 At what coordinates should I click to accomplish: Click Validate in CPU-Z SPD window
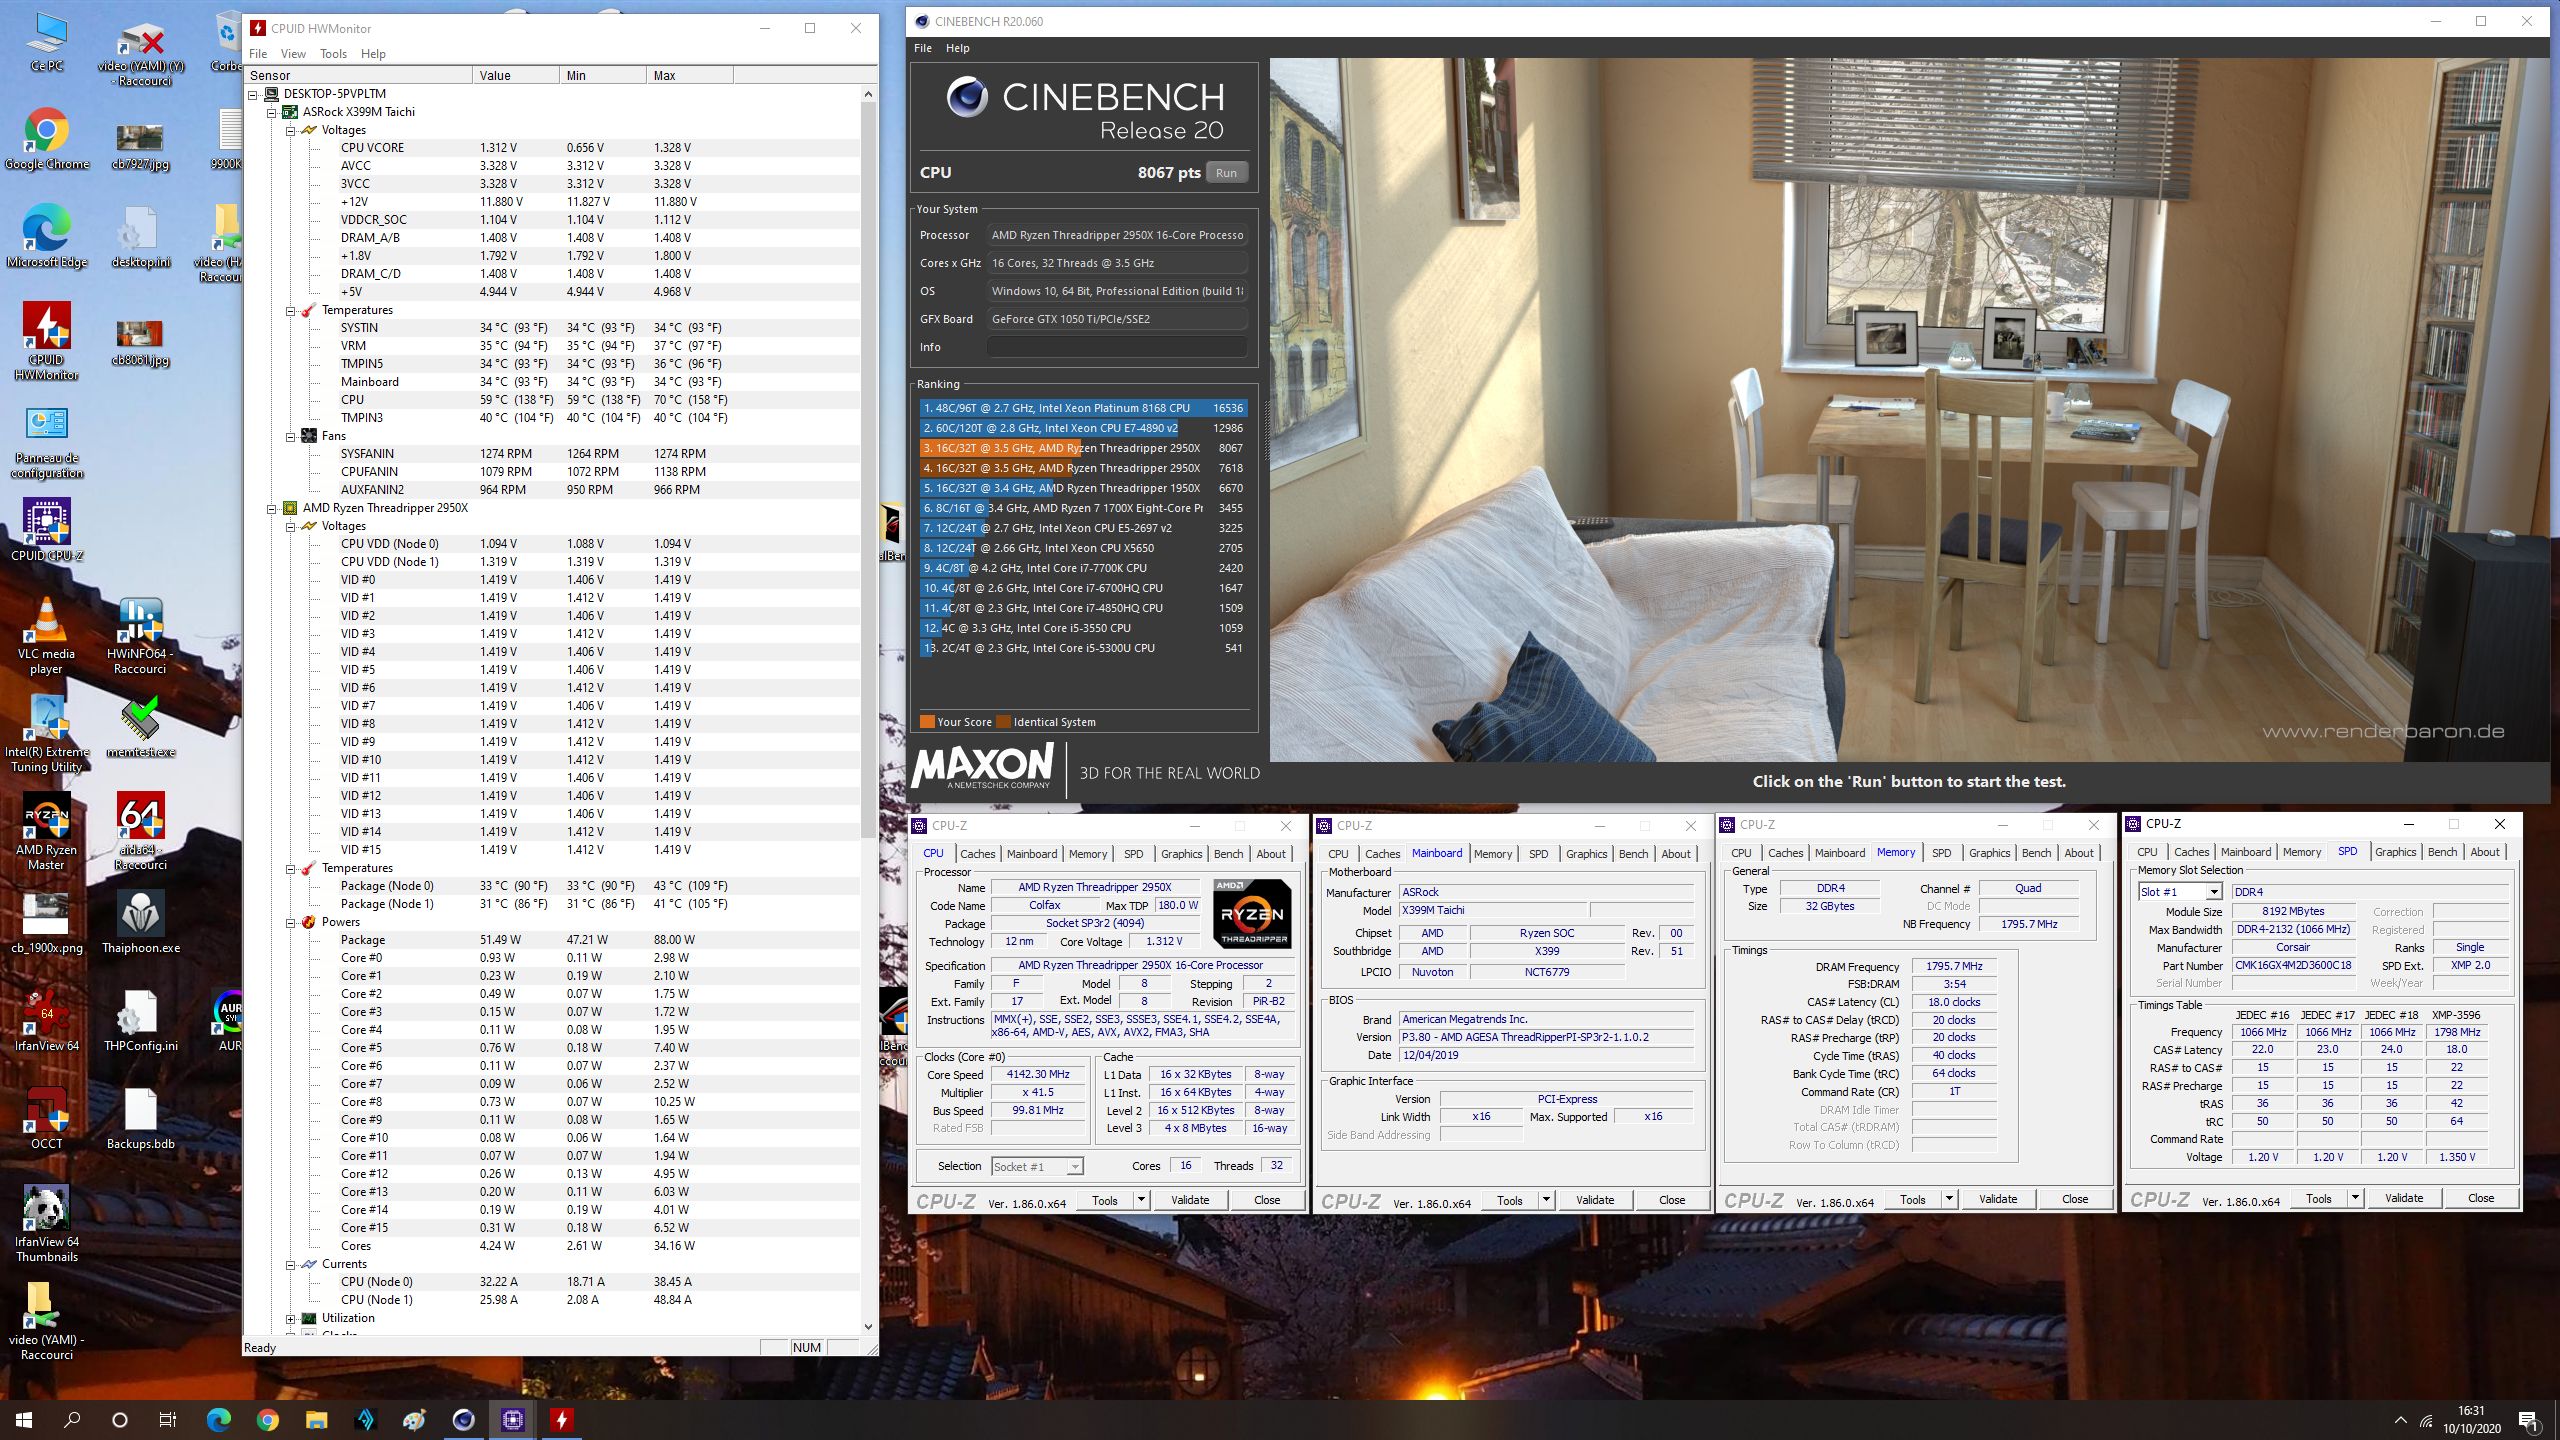click(2404, 1197)
